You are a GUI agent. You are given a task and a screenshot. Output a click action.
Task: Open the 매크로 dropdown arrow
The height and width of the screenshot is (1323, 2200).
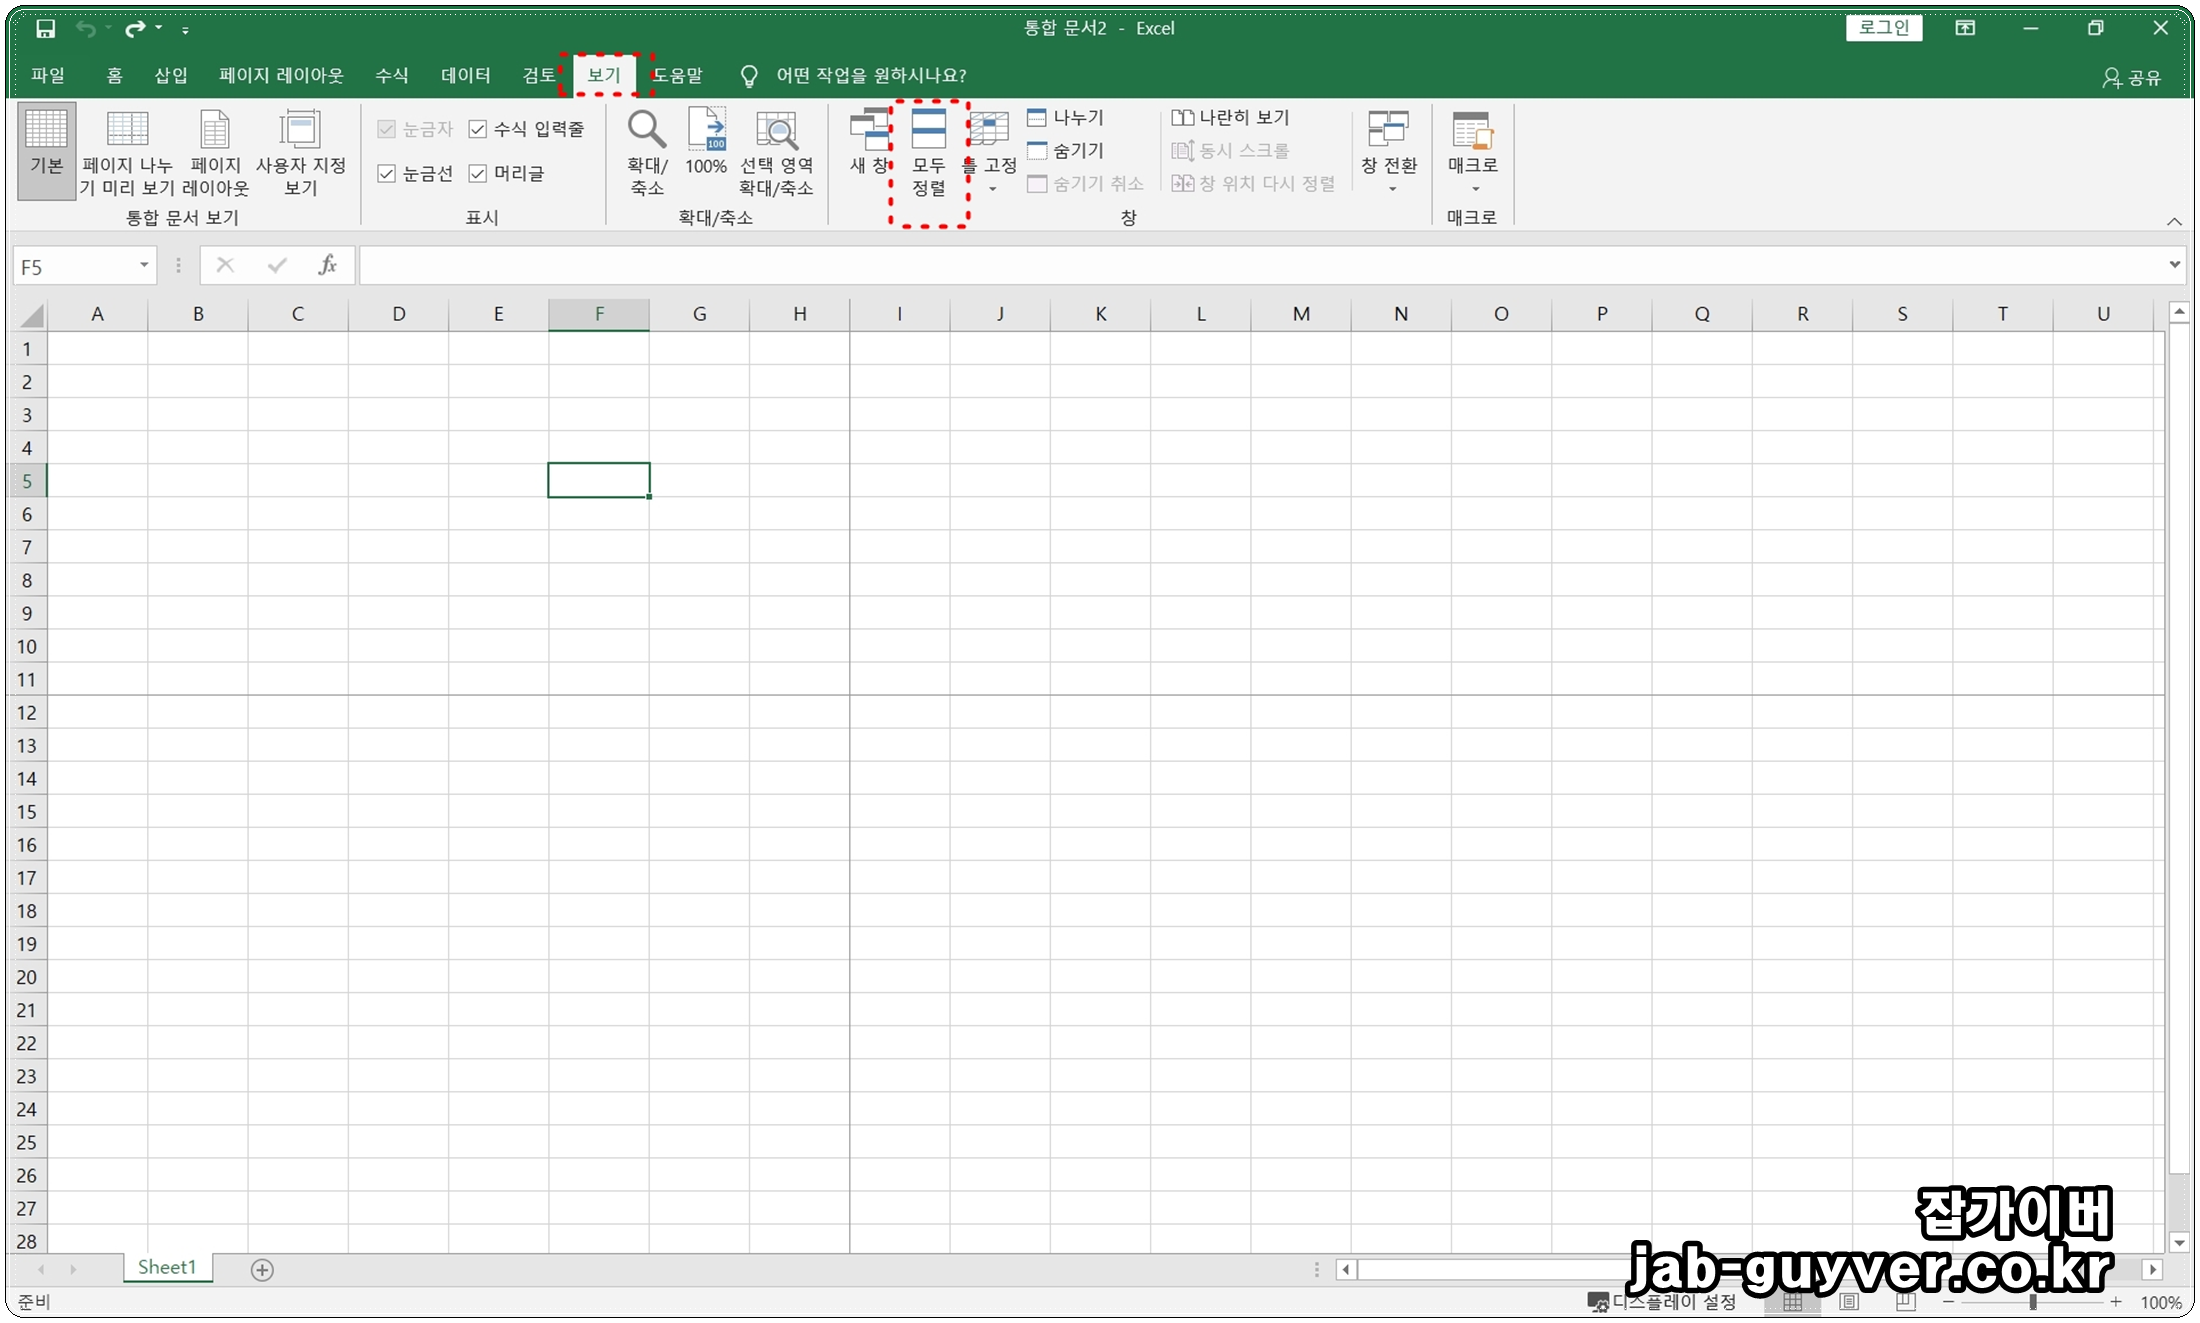coord(1474,189)
